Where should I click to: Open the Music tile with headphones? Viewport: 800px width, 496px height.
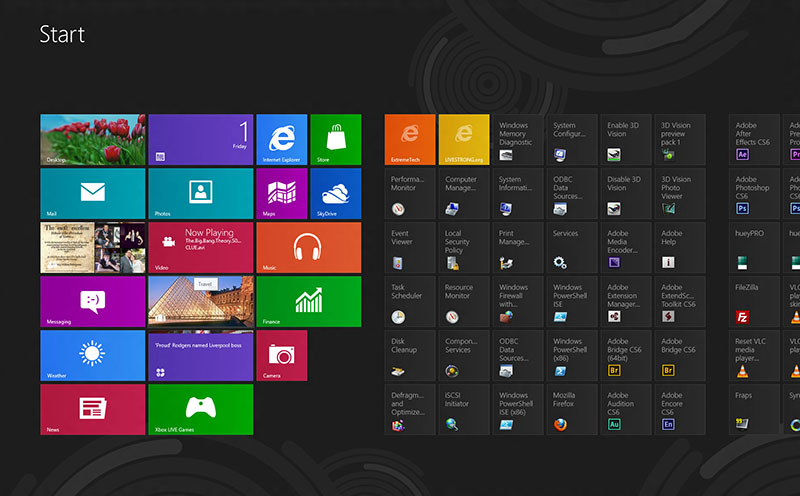pyautogui.click(x=309, y=247)
